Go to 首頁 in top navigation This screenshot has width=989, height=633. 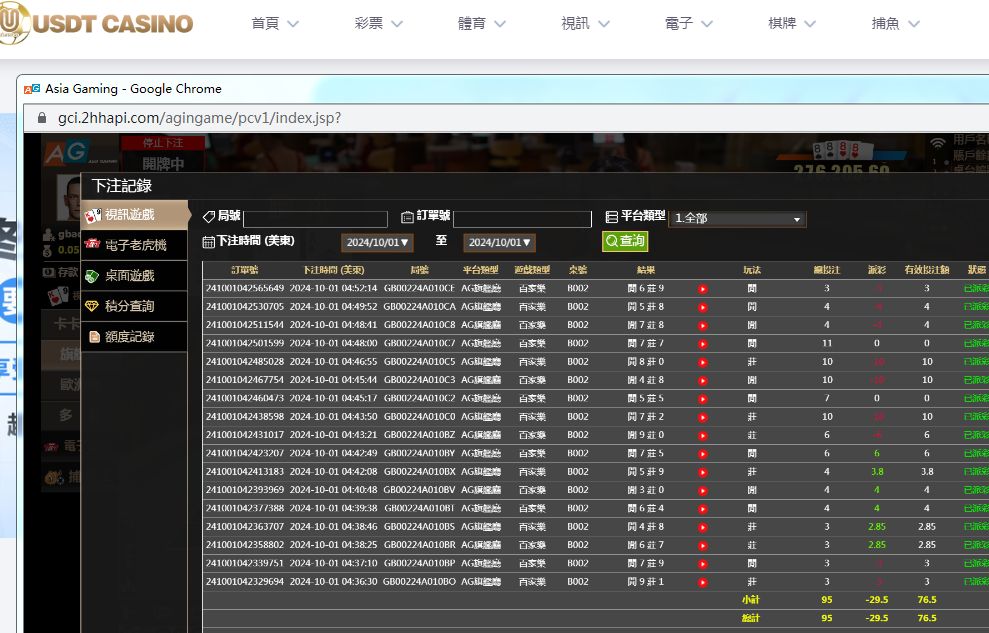tap(274, 24)
